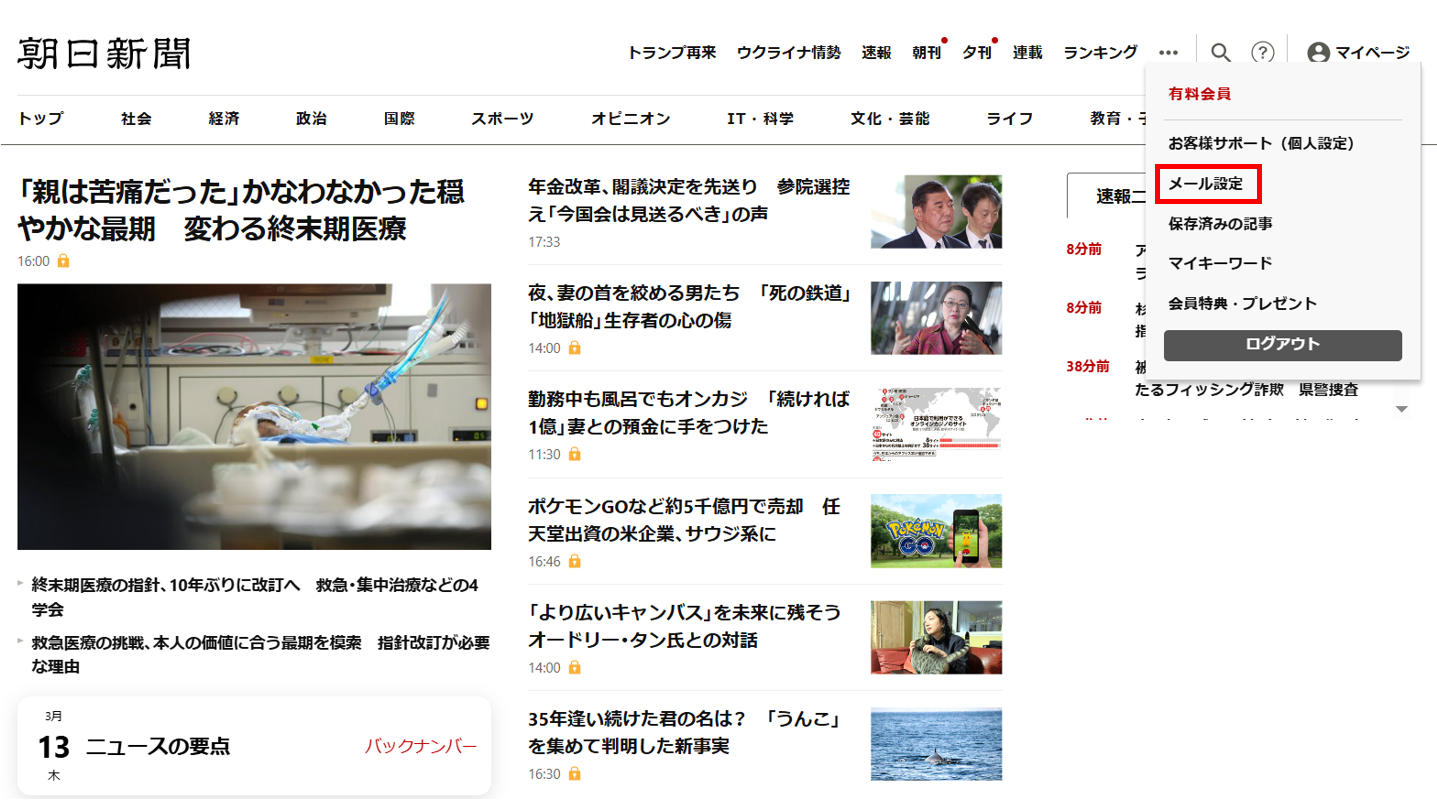Image resolution: width=1437 pixels, height=810 pixels.
Task: Select the 国際 navigation tab
Action: (x=399, y=118)
